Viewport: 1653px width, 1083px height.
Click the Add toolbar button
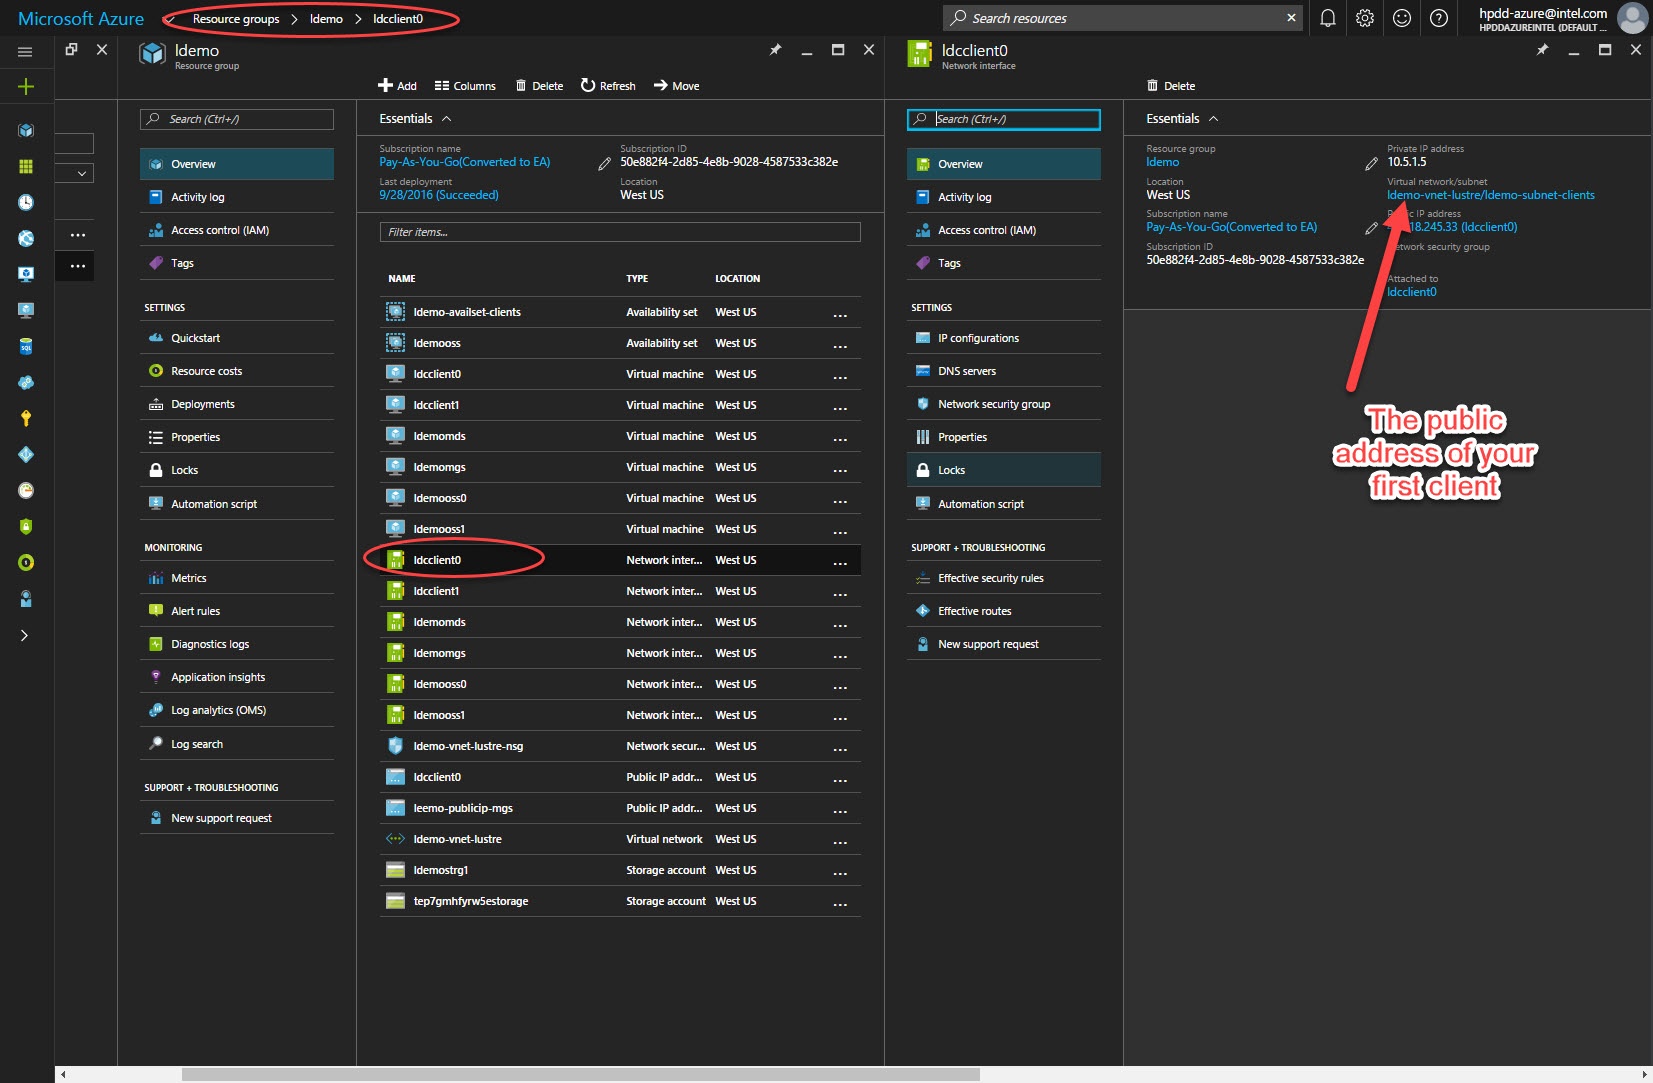[397, 86]
